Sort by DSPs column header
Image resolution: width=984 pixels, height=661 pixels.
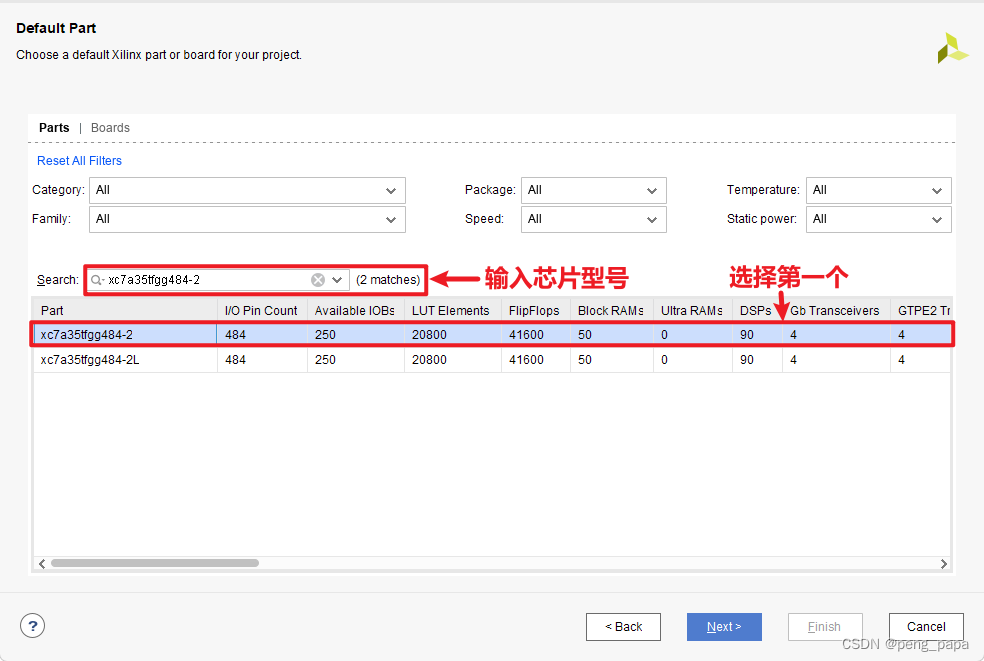coord(757,311)
